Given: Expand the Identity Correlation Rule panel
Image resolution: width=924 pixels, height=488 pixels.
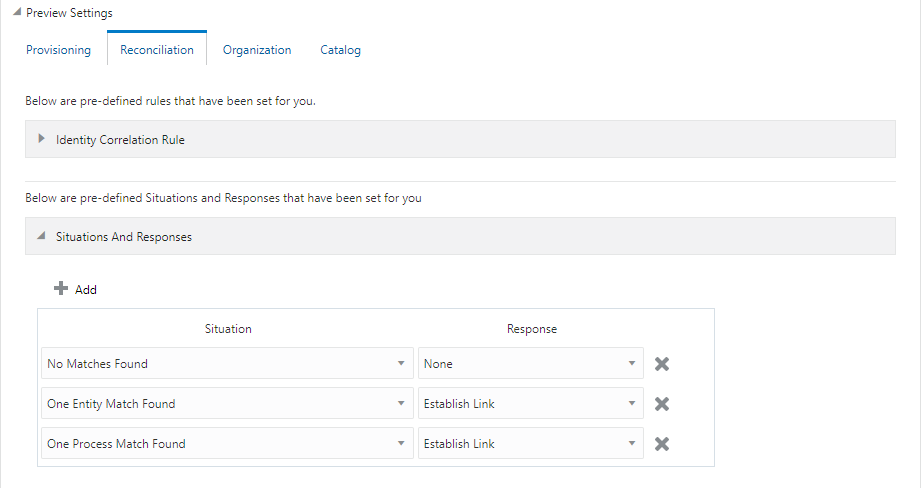Looking at the screenshot, I should click(41, 139).
